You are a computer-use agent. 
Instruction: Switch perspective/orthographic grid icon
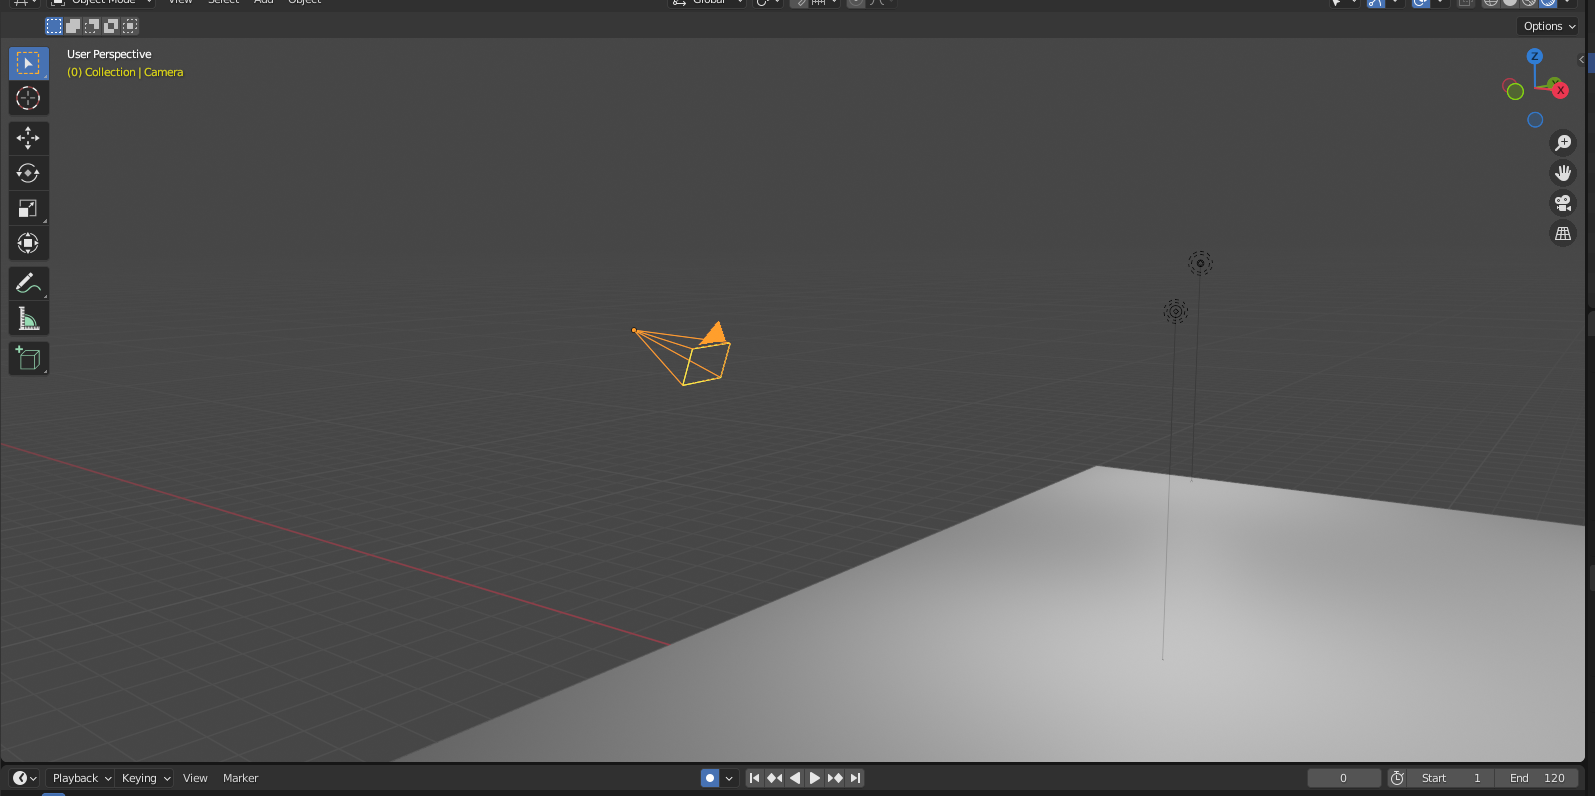coord(1563,233)
